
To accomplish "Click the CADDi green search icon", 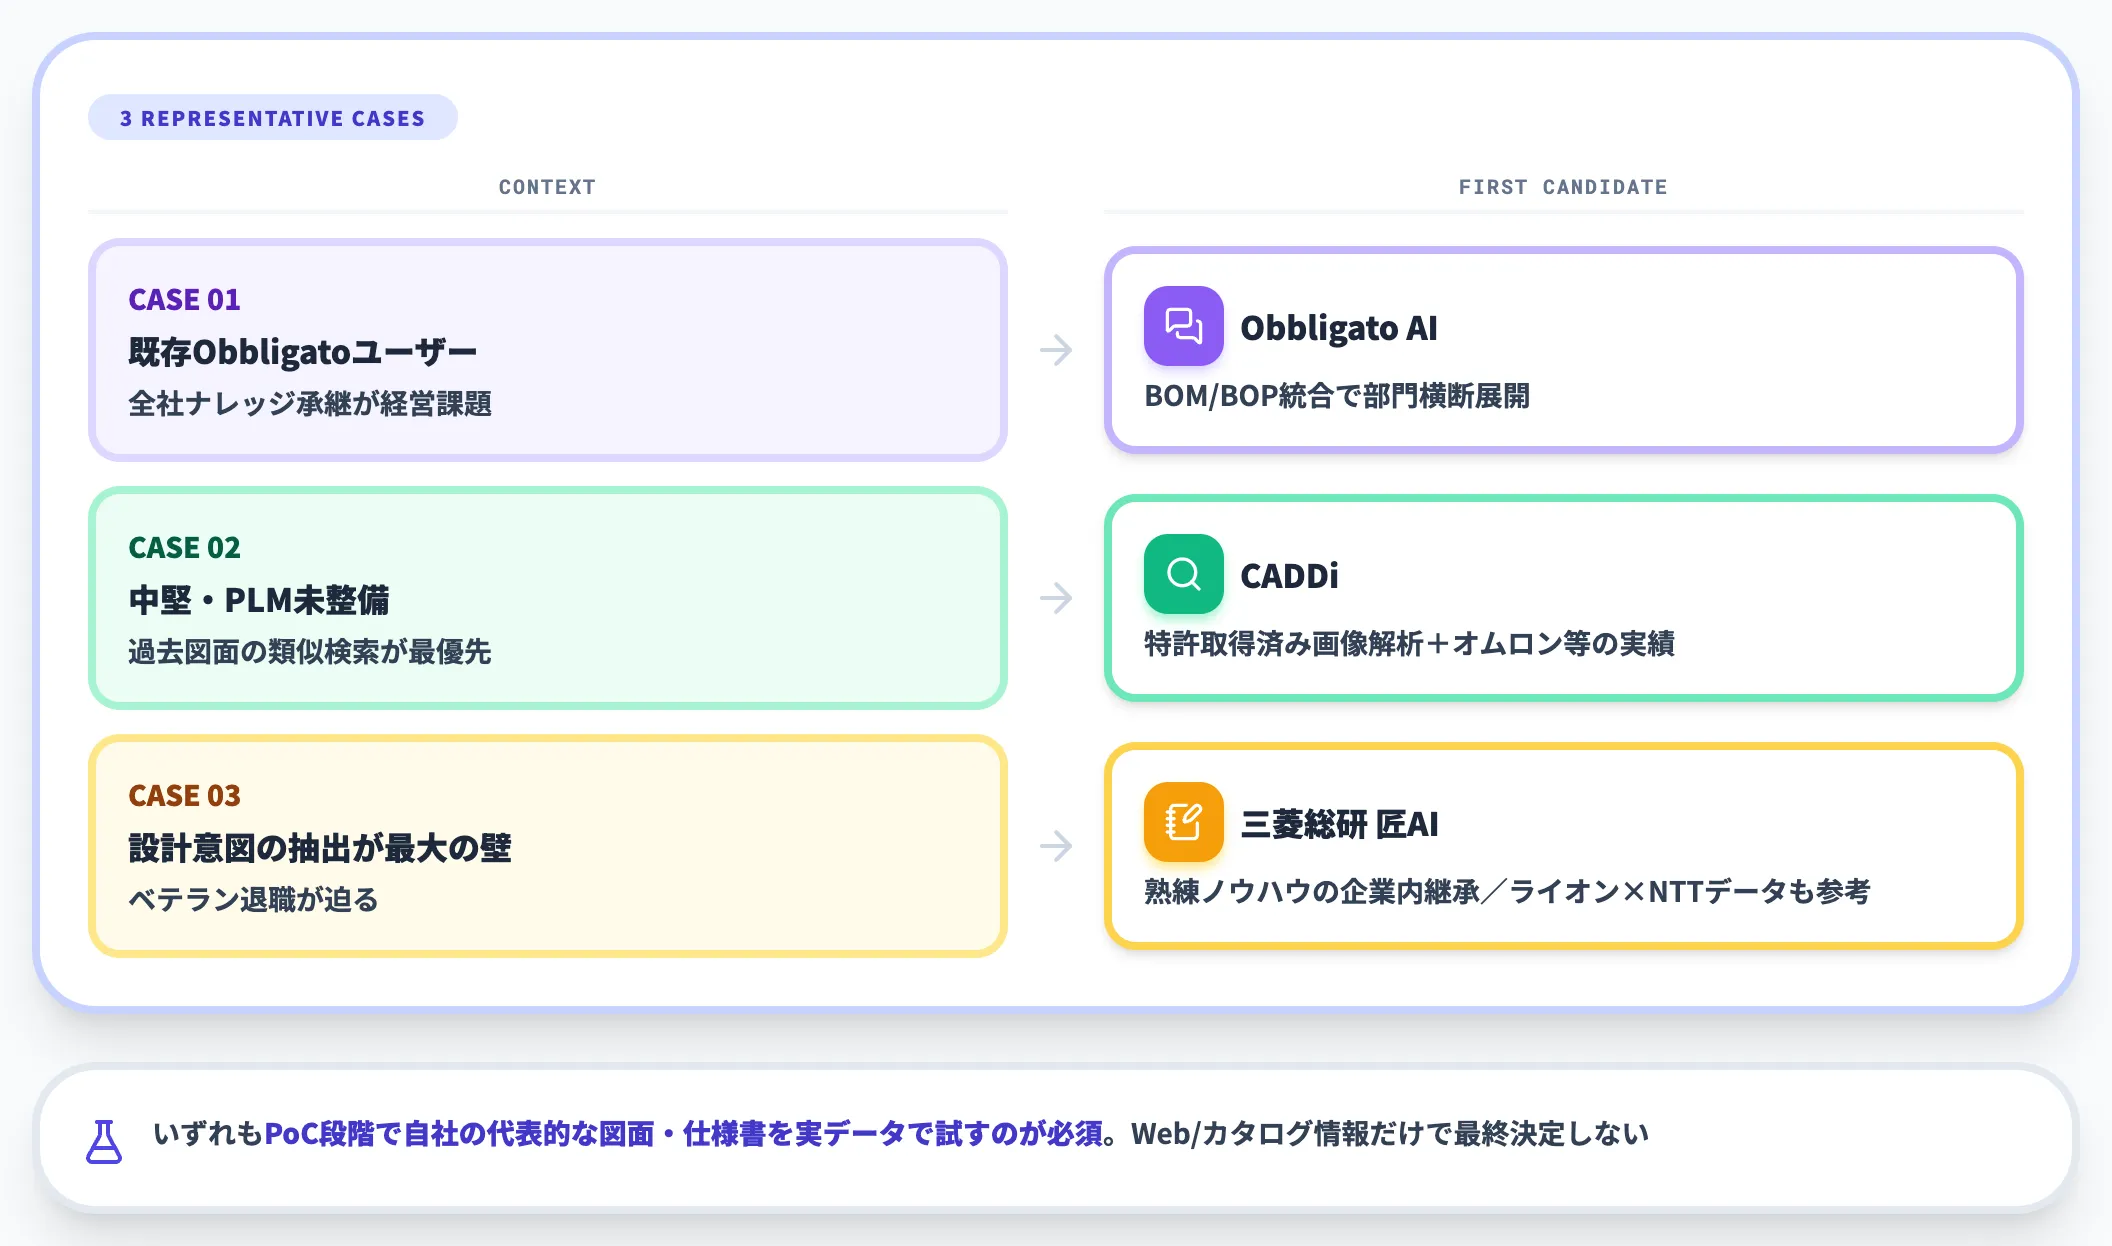I will click(1183, 574).
